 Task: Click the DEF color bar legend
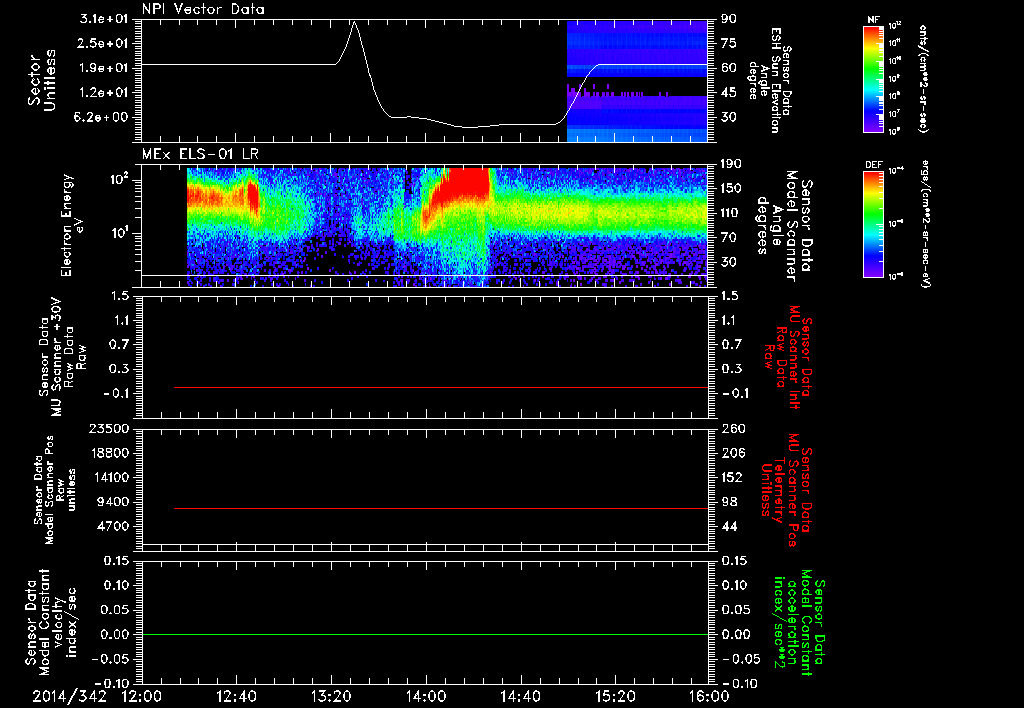pyautogui.click(x=874, y=224)
